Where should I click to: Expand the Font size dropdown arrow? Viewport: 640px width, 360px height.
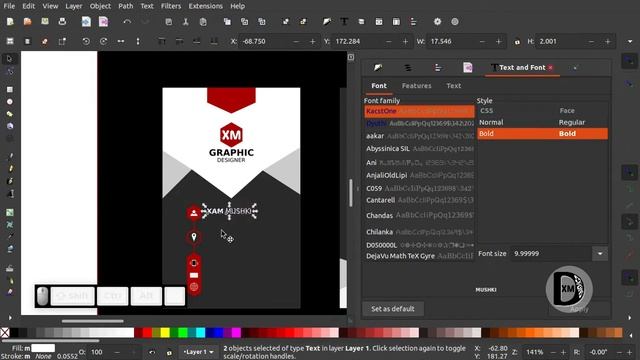tap(600, 253)
